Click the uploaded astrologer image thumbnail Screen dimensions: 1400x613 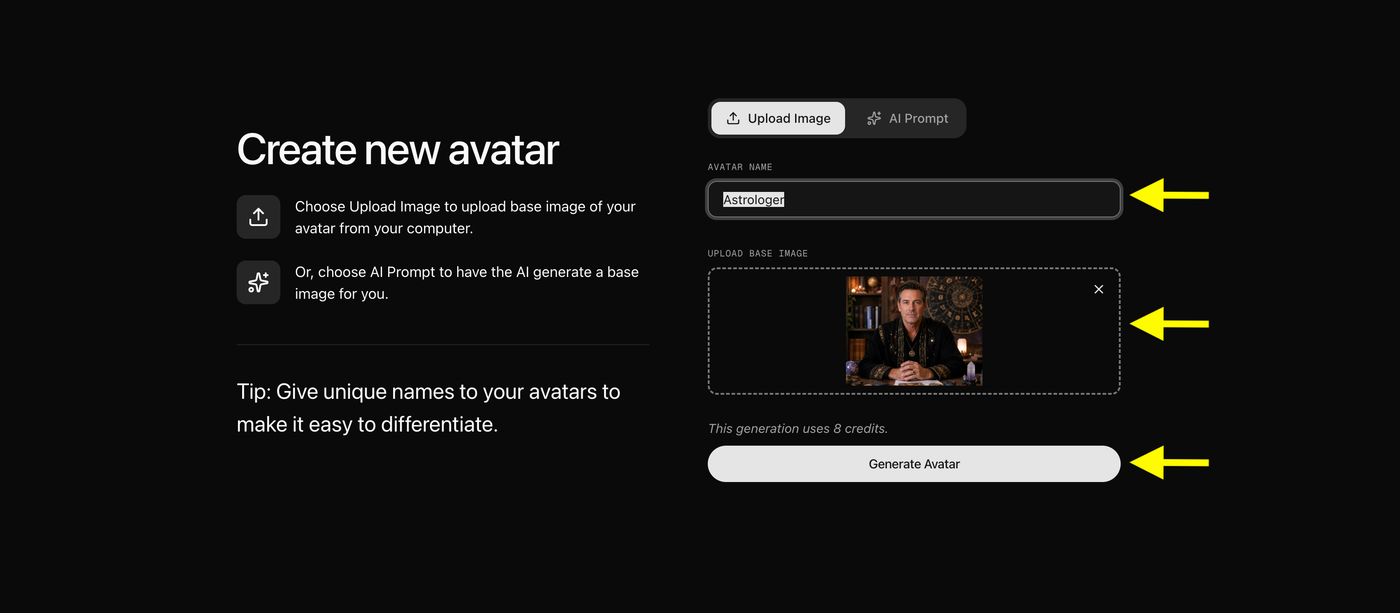pyautogui.click(x=914, y=331)
